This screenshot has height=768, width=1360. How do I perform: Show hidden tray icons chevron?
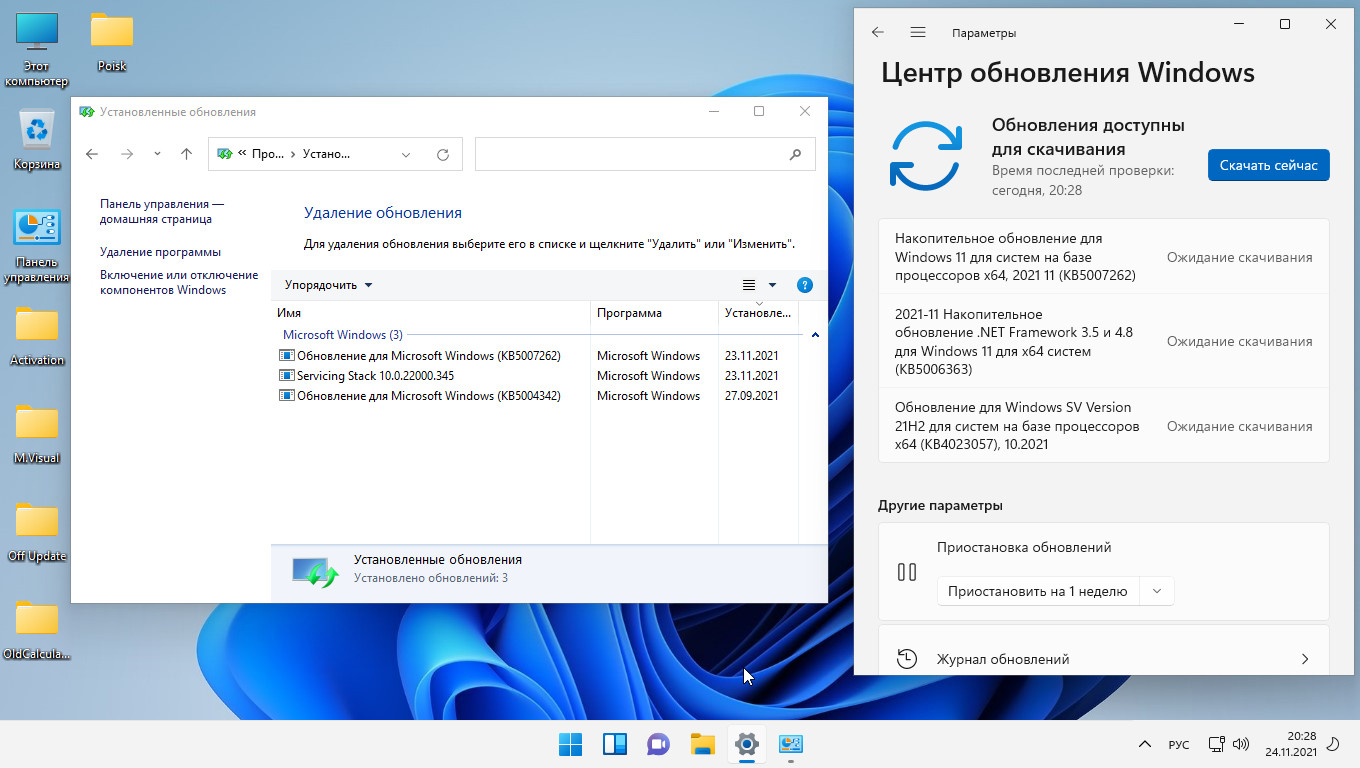pos(1145,744)
